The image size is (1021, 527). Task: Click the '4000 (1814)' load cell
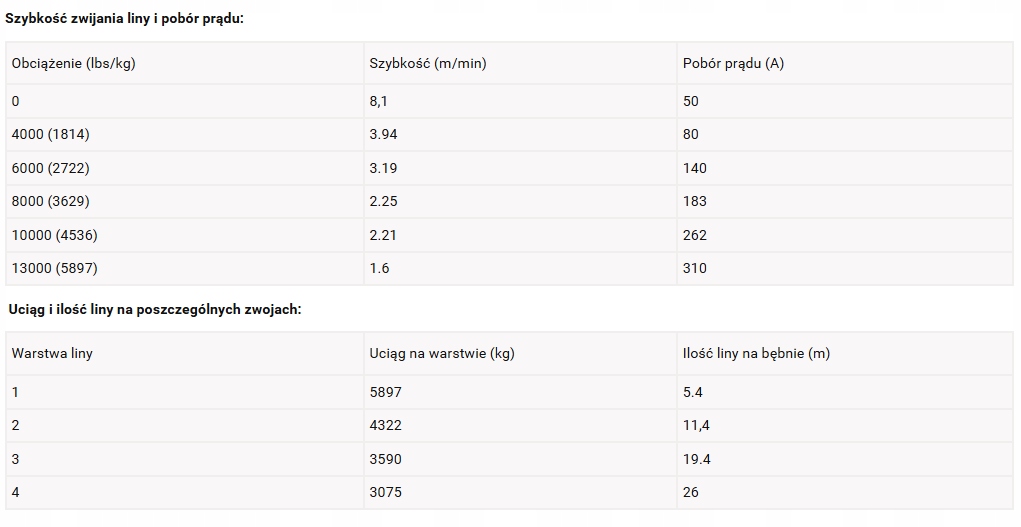tap(50, 134)
